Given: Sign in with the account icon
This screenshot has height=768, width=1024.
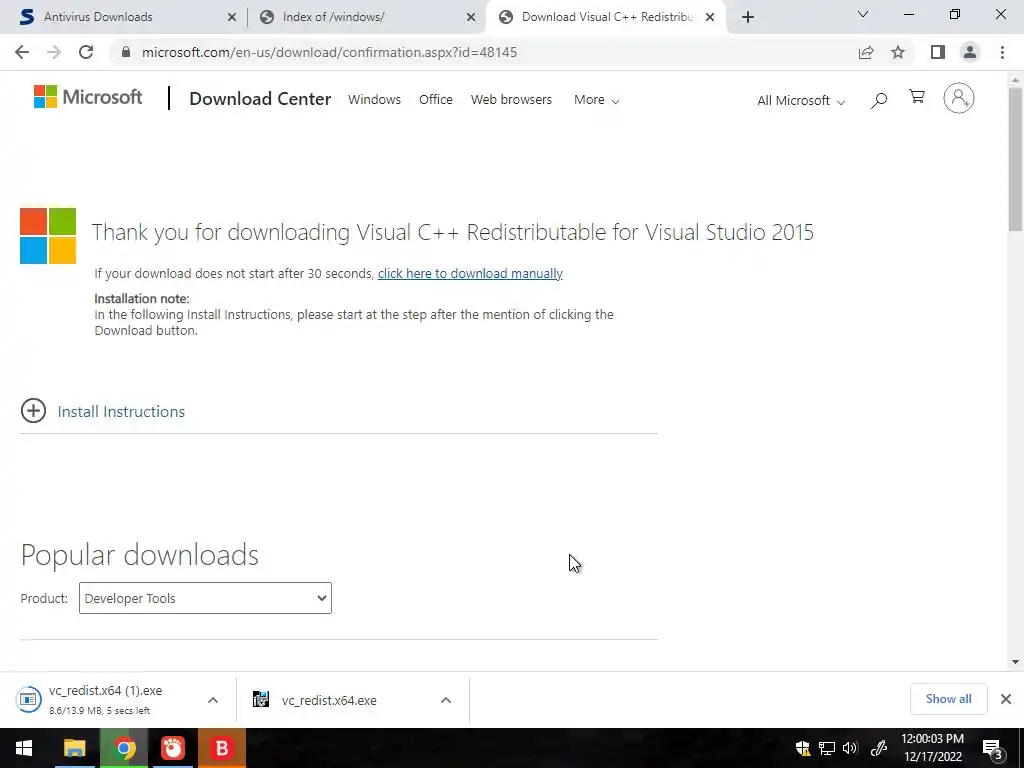Looking at the screenshot, I should (x=959, y=98).
